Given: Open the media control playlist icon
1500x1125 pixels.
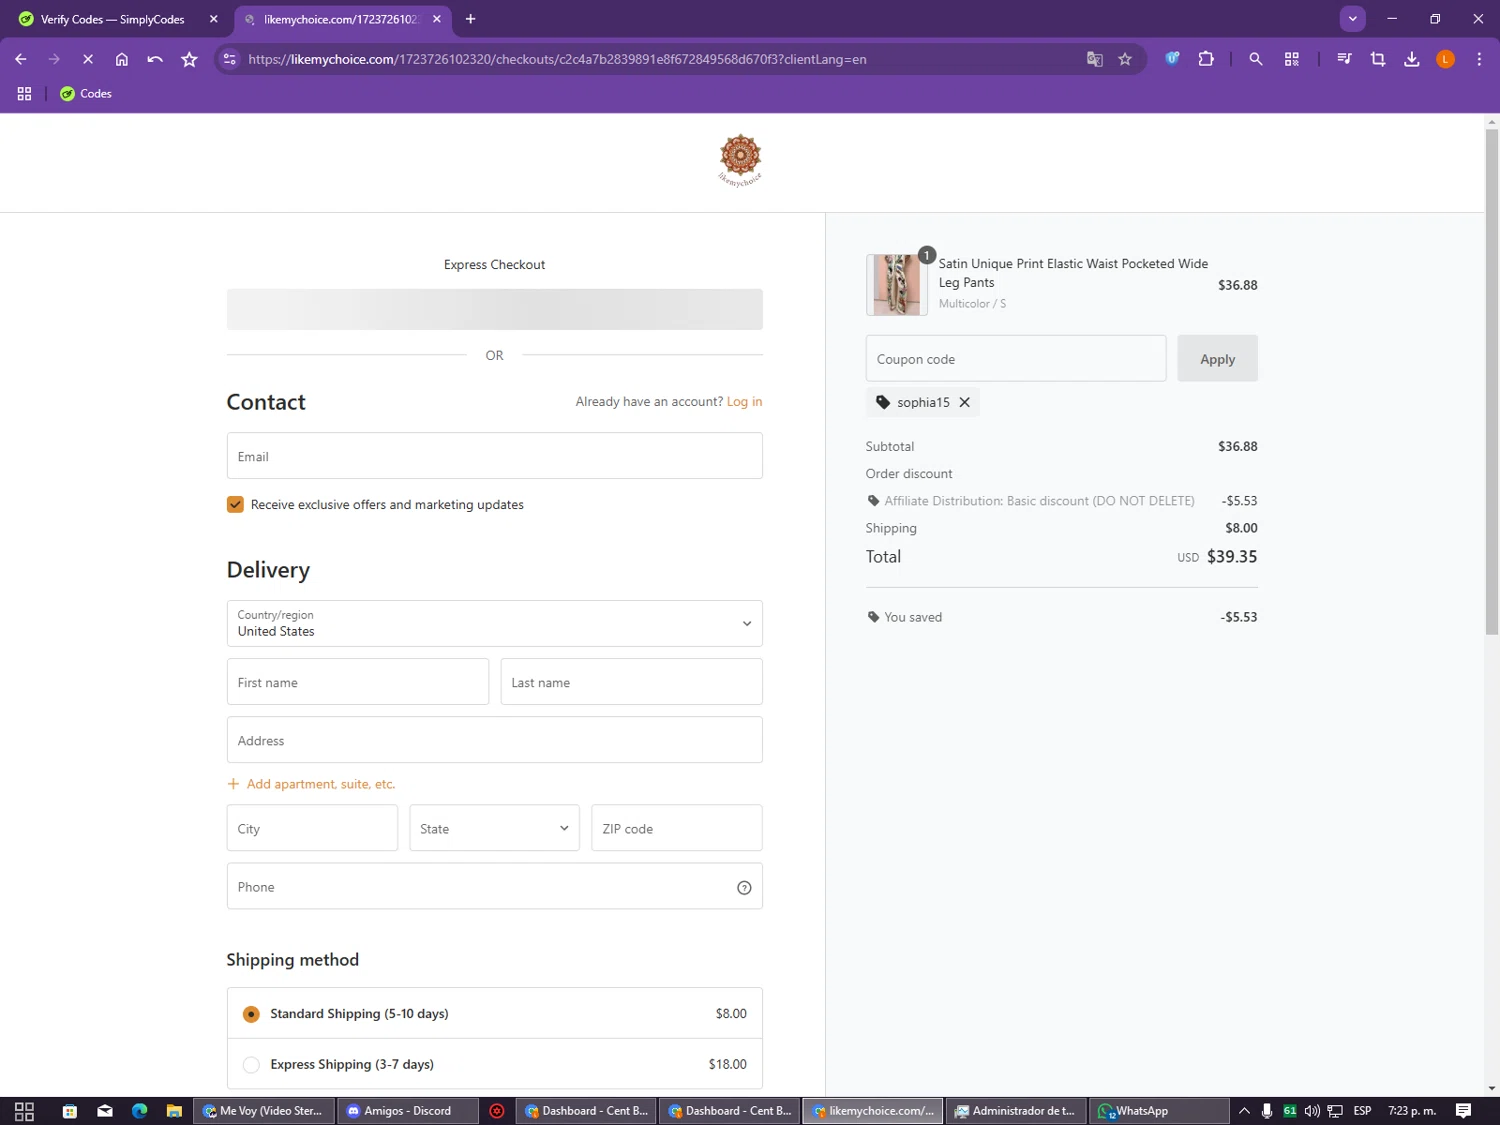Looking at the screenshot, I should tap(1344, 59).
